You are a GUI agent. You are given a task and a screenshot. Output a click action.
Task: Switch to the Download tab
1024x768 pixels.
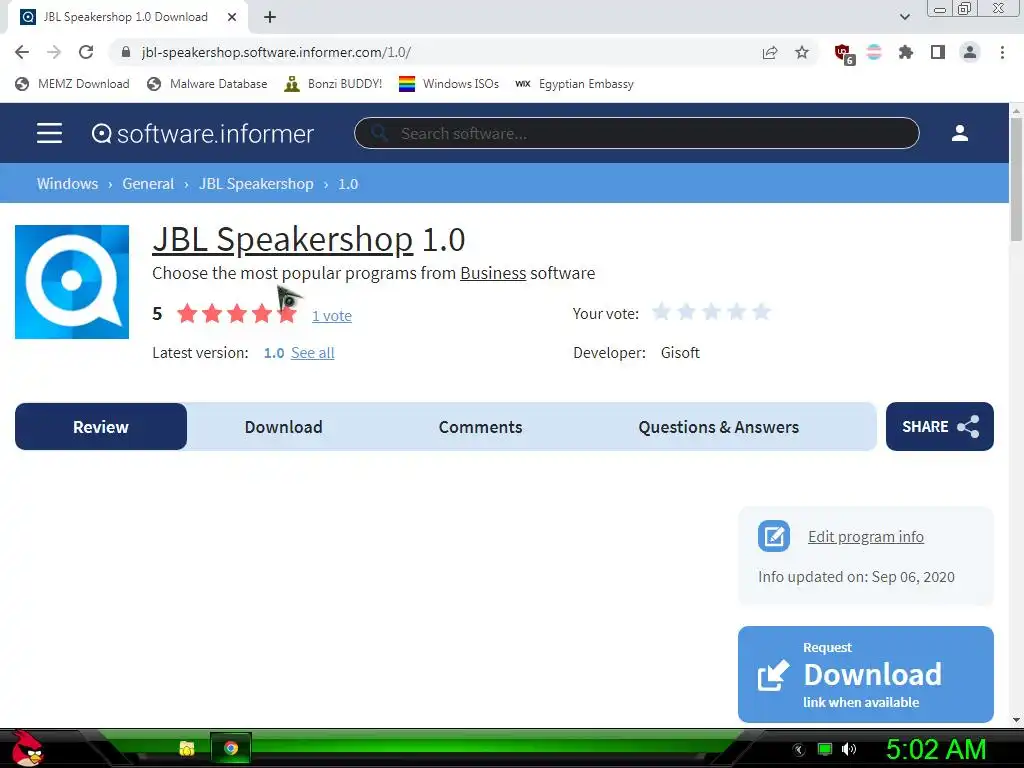(x=283, y=426)
